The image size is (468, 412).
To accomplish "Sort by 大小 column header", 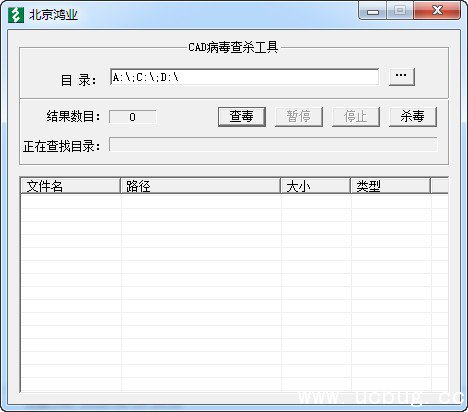I will (315, 186).
